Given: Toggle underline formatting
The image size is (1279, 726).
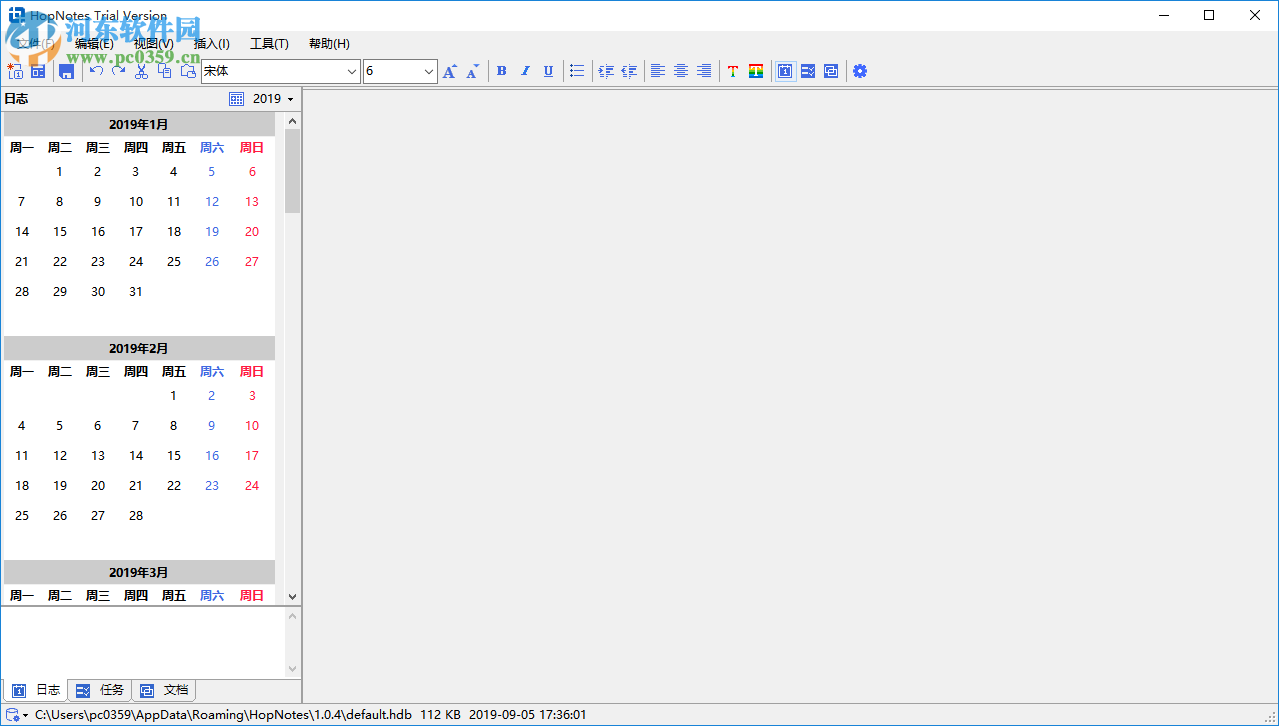Looking at the screenshot, I should click(548, 71).
